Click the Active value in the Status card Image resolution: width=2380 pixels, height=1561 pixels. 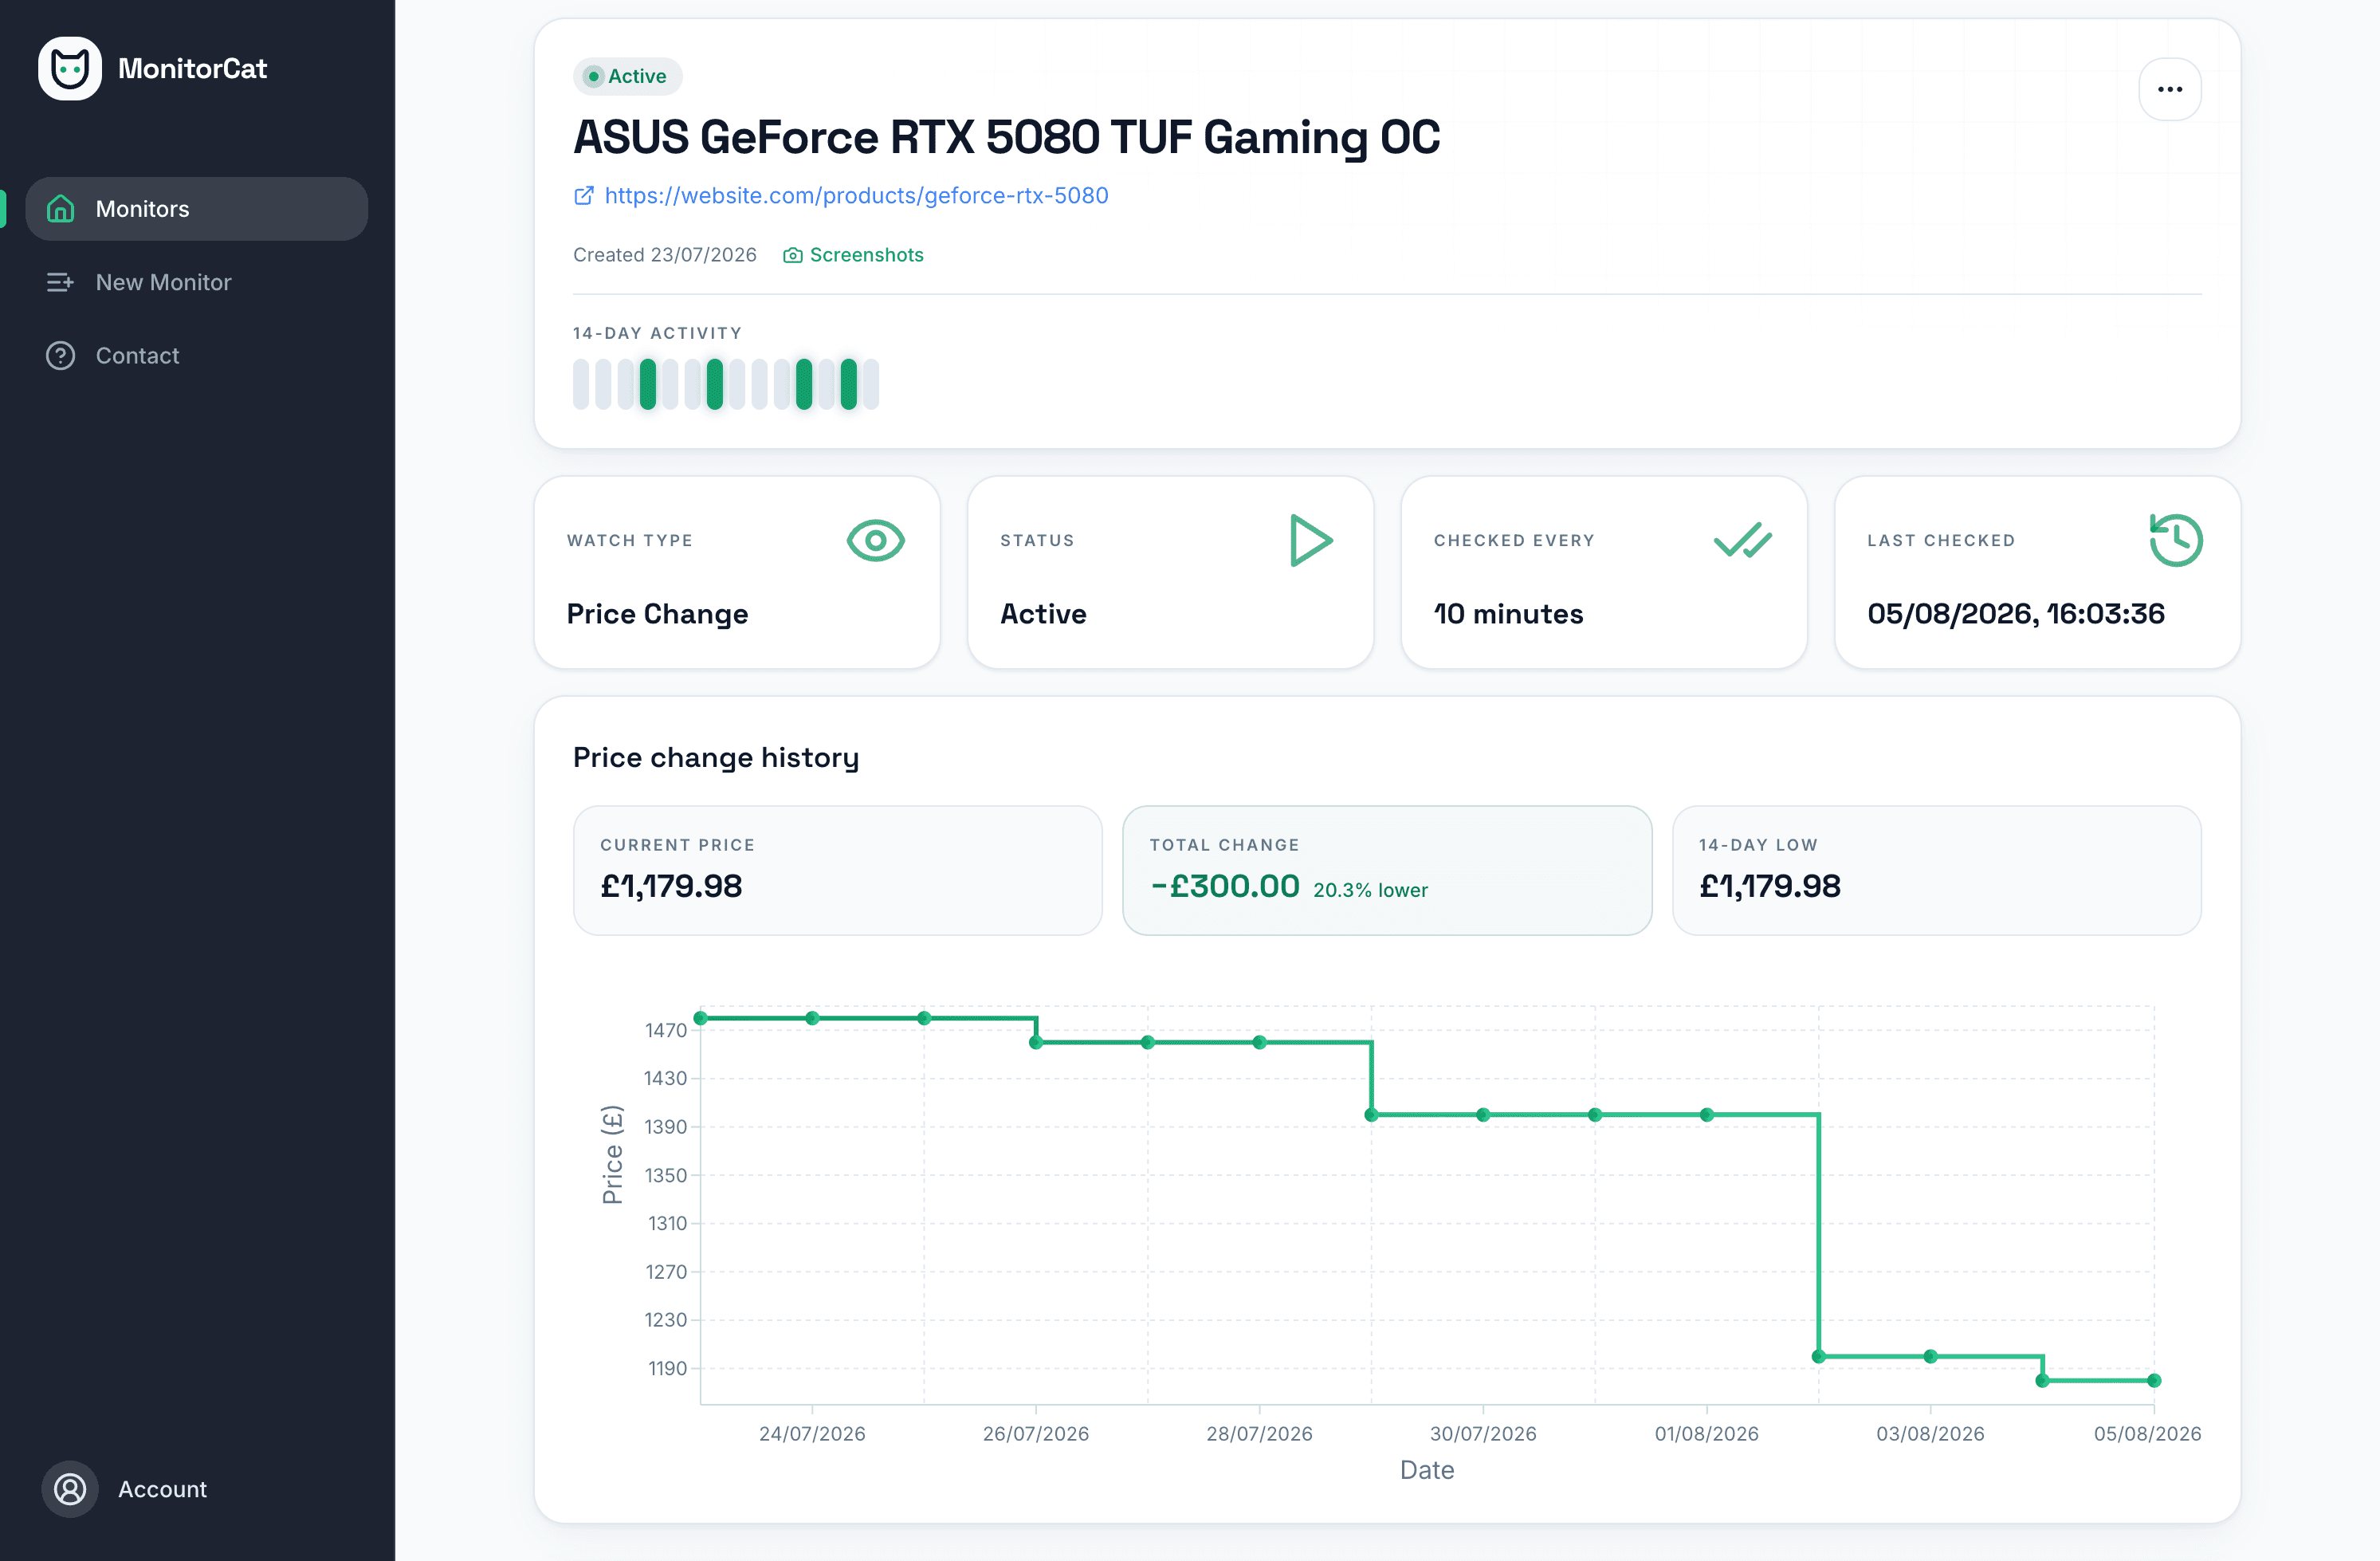point(1043,613)
